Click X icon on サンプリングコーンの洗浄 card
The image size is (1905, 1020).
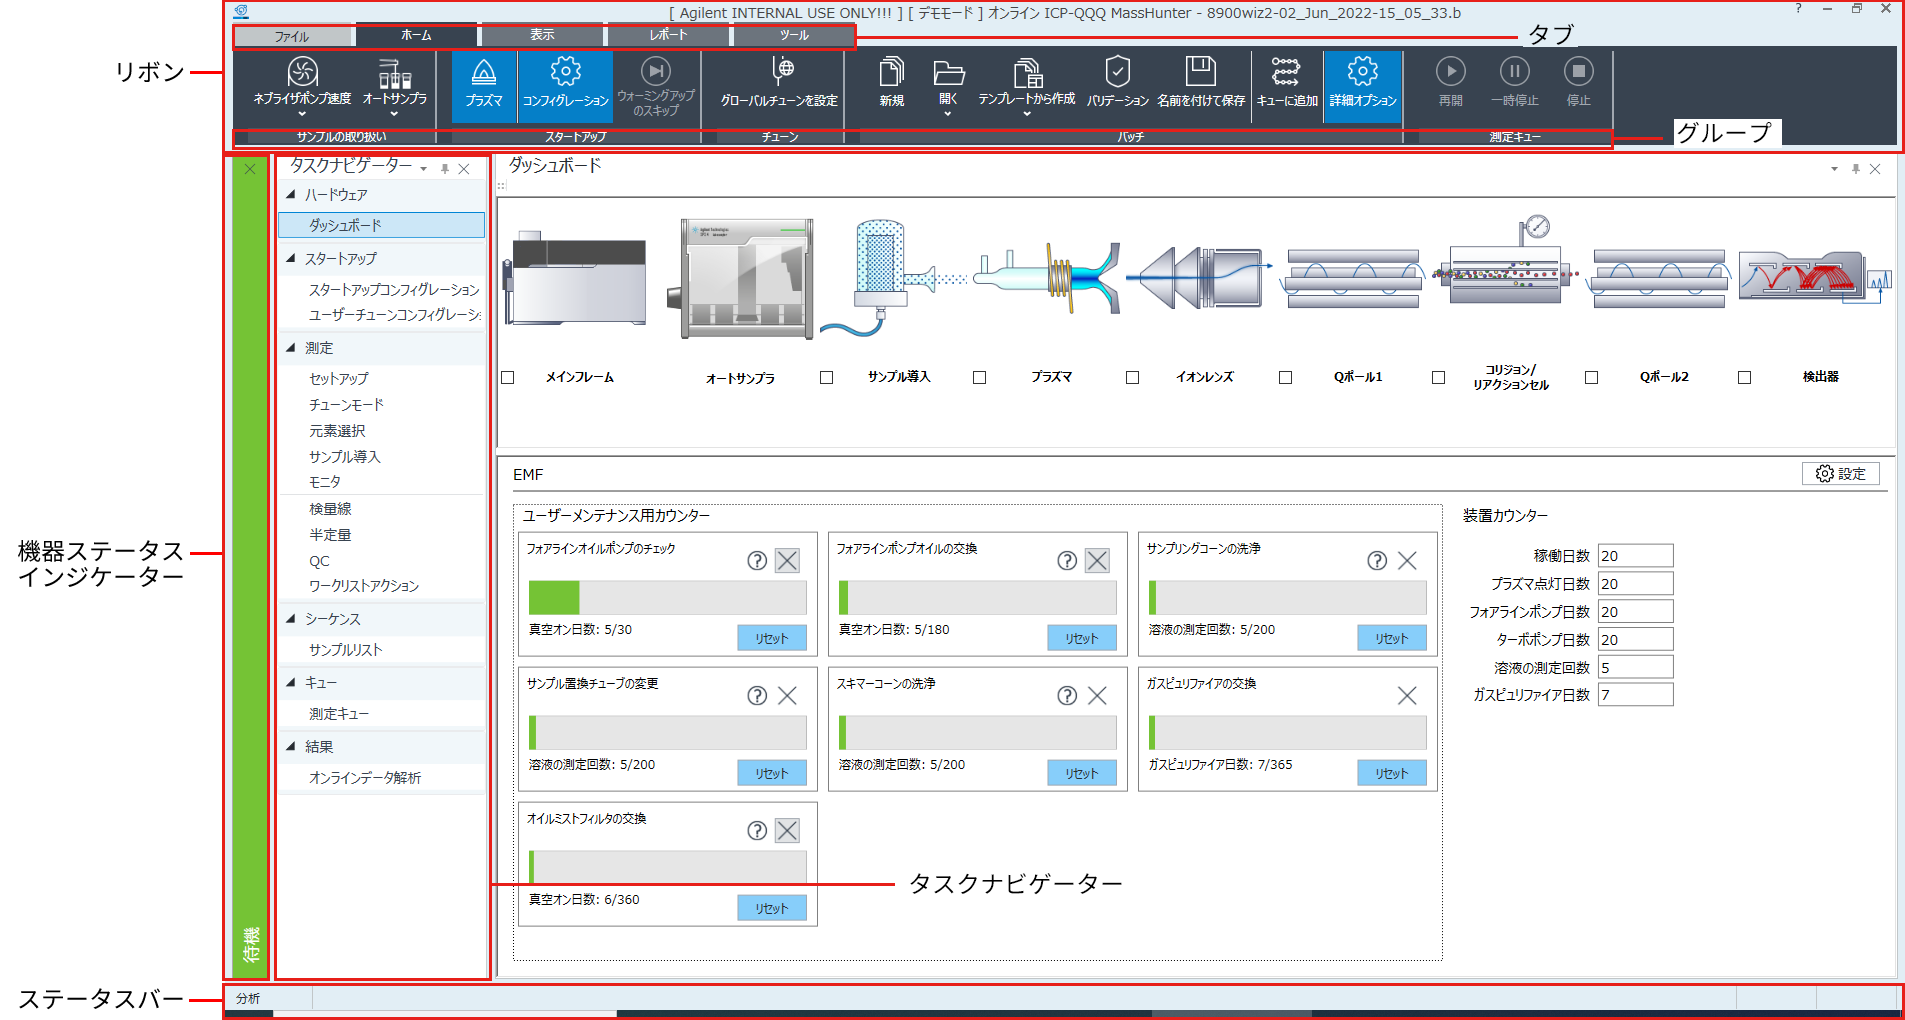pyautogui.click(x=1407, y=561)
